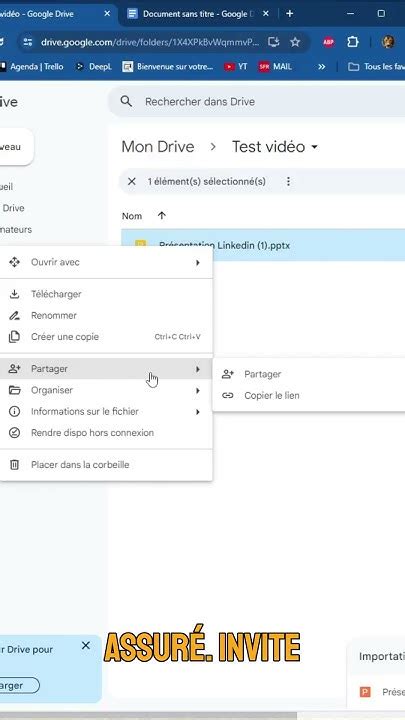The height and width of the screenshot is (720, 405).
Task: Select 'Informations sur le fichier' entry
Action: click(x=106, y=411)
